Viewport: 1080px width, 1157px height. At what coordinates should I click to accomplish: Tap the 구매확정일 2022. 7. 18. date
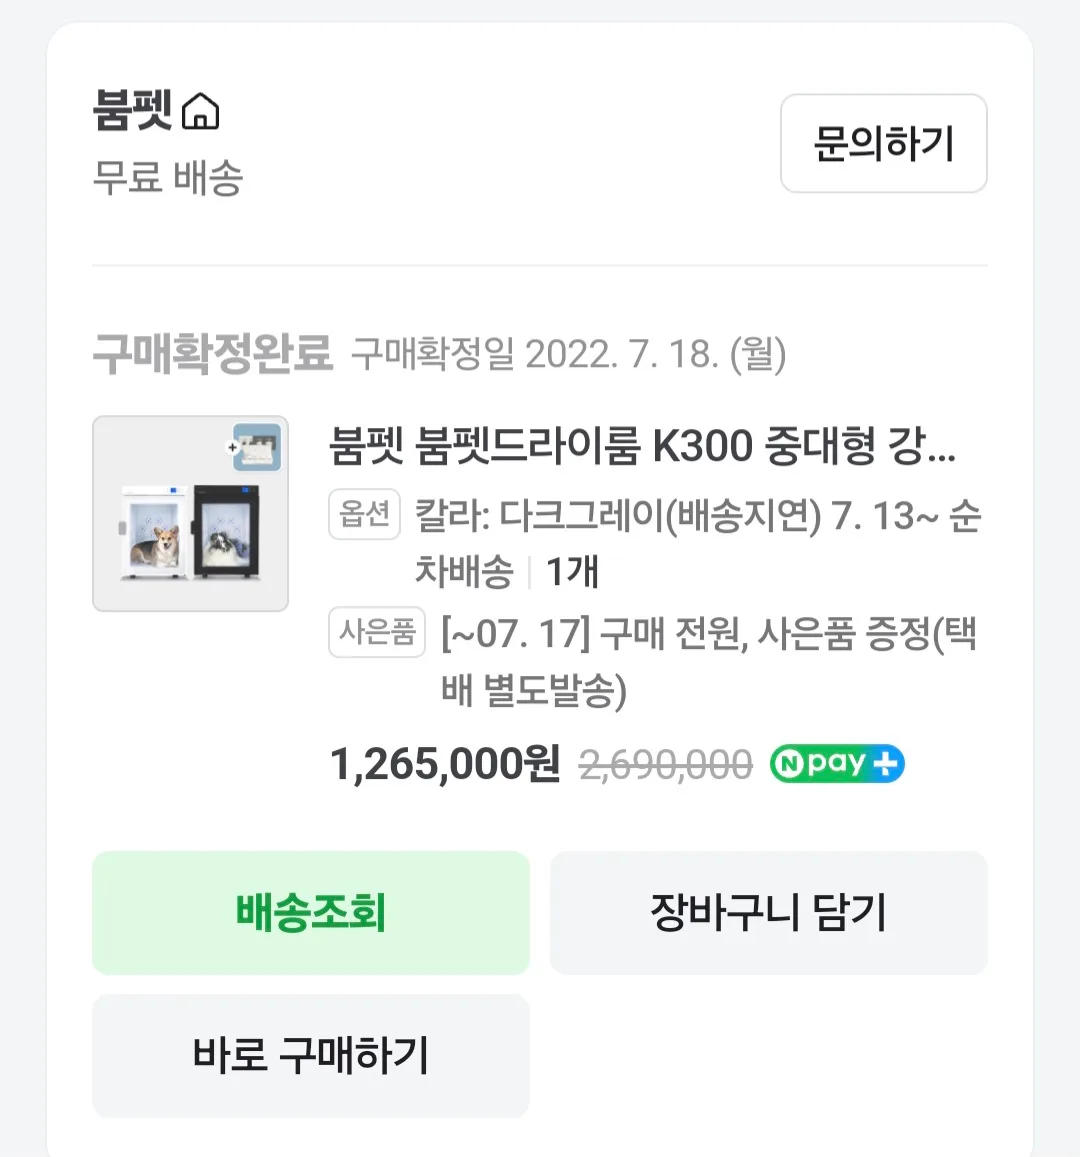coord(569,354)
